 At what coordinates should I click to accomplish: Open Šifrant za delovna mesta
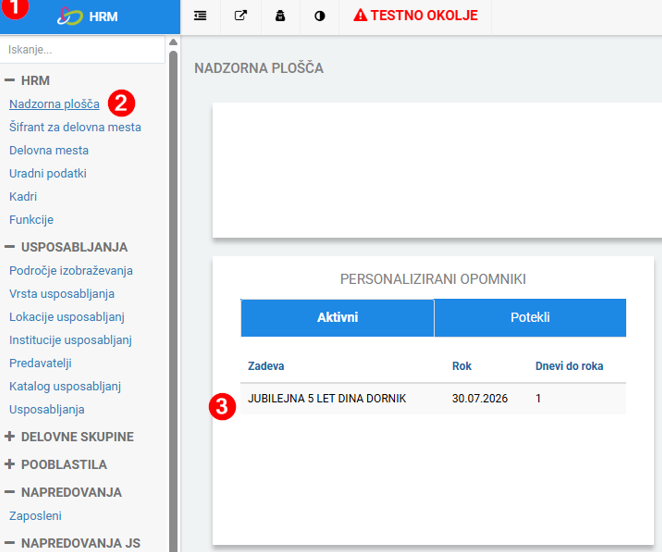[x=75, y=127]
